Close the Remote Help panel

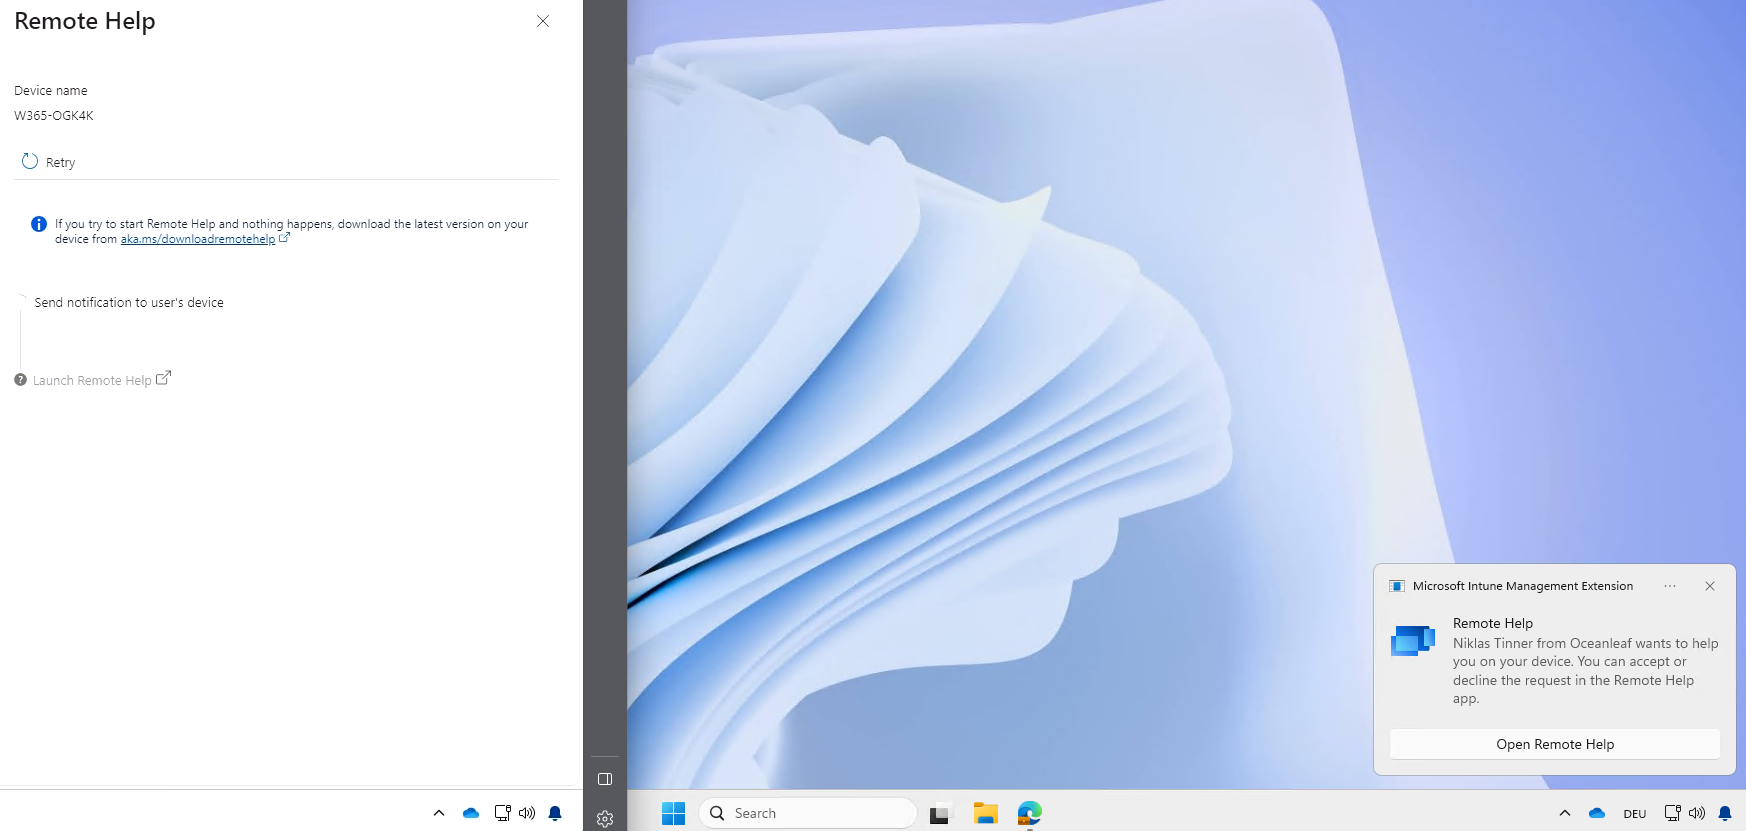543,21
